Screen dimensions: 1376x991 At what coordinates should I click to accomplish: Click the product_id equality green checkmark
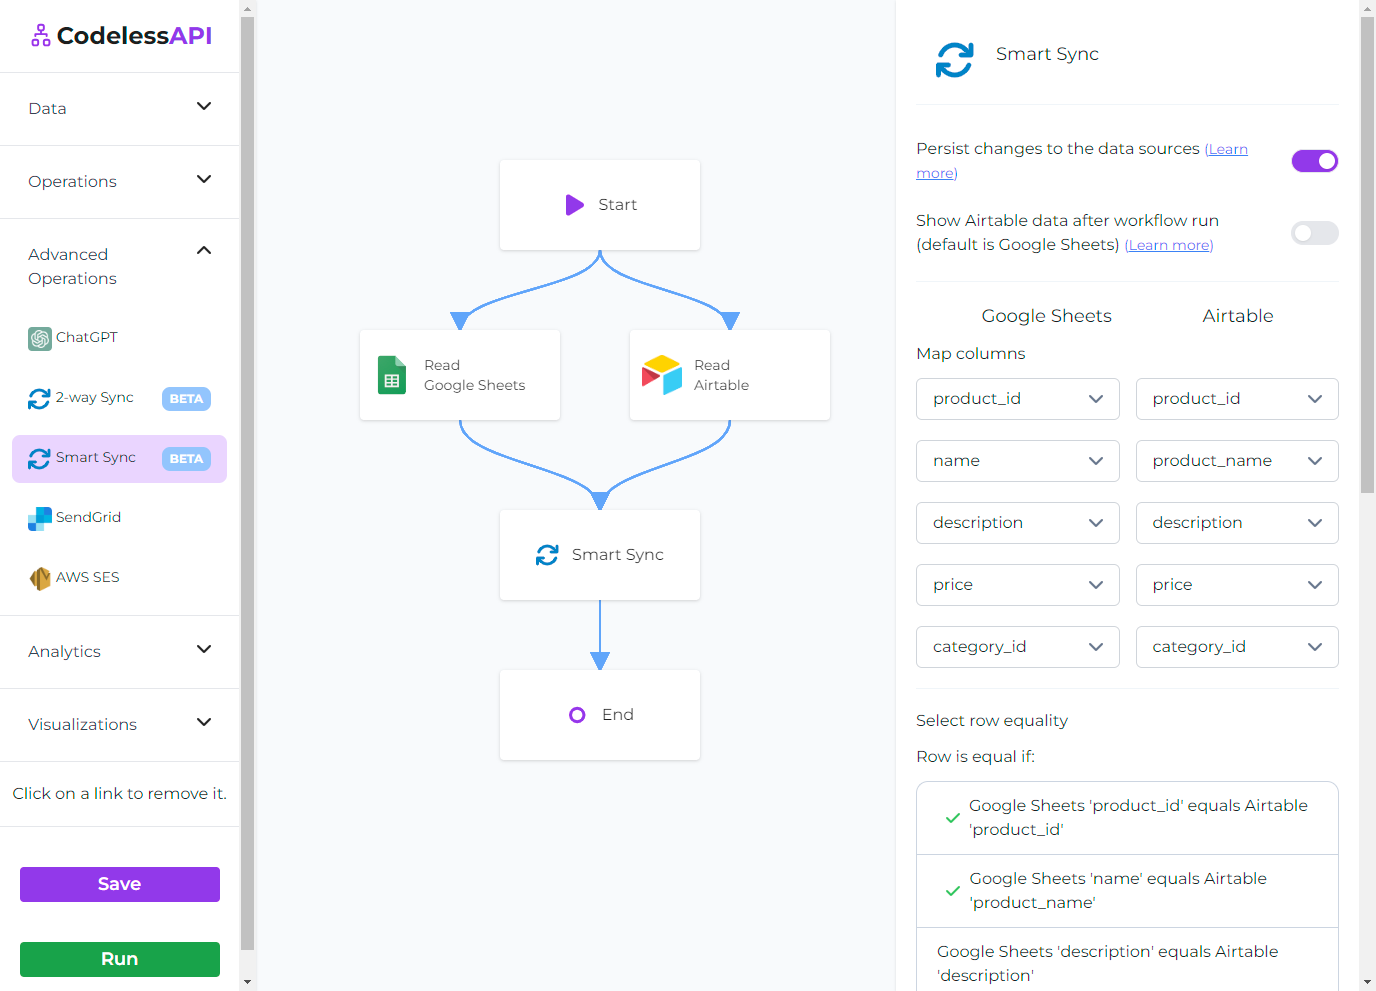(953, 818)
